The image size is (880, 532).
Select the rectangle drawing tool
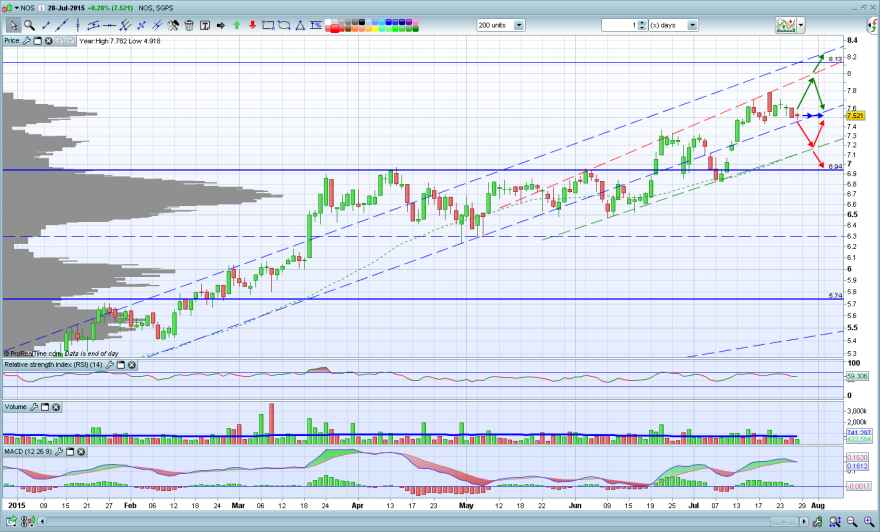pyautogui.click(x=268, y=25)
